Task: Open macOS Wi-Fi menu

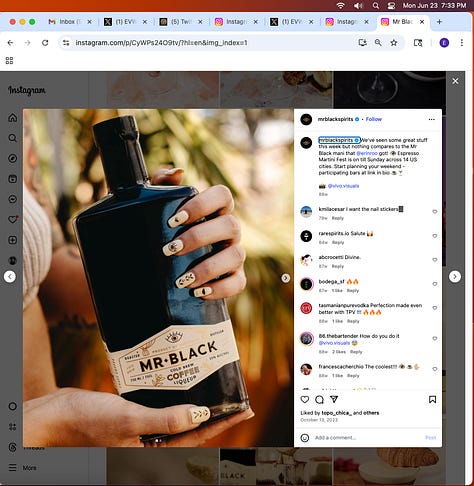Action: tap(340, 6)
